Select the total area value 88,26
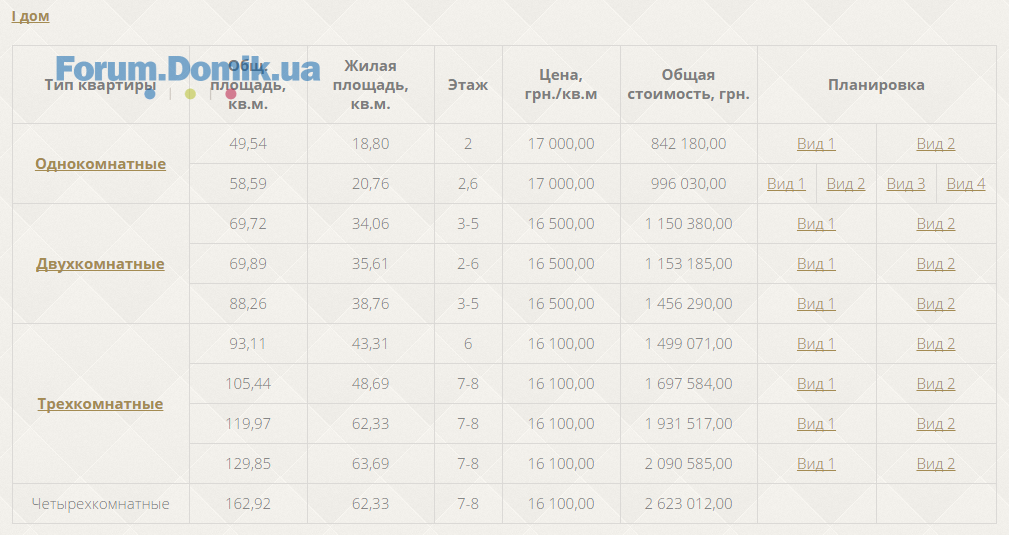Image resolution: width=1009 pixels, height=535 pixels. tap(248, 303)
